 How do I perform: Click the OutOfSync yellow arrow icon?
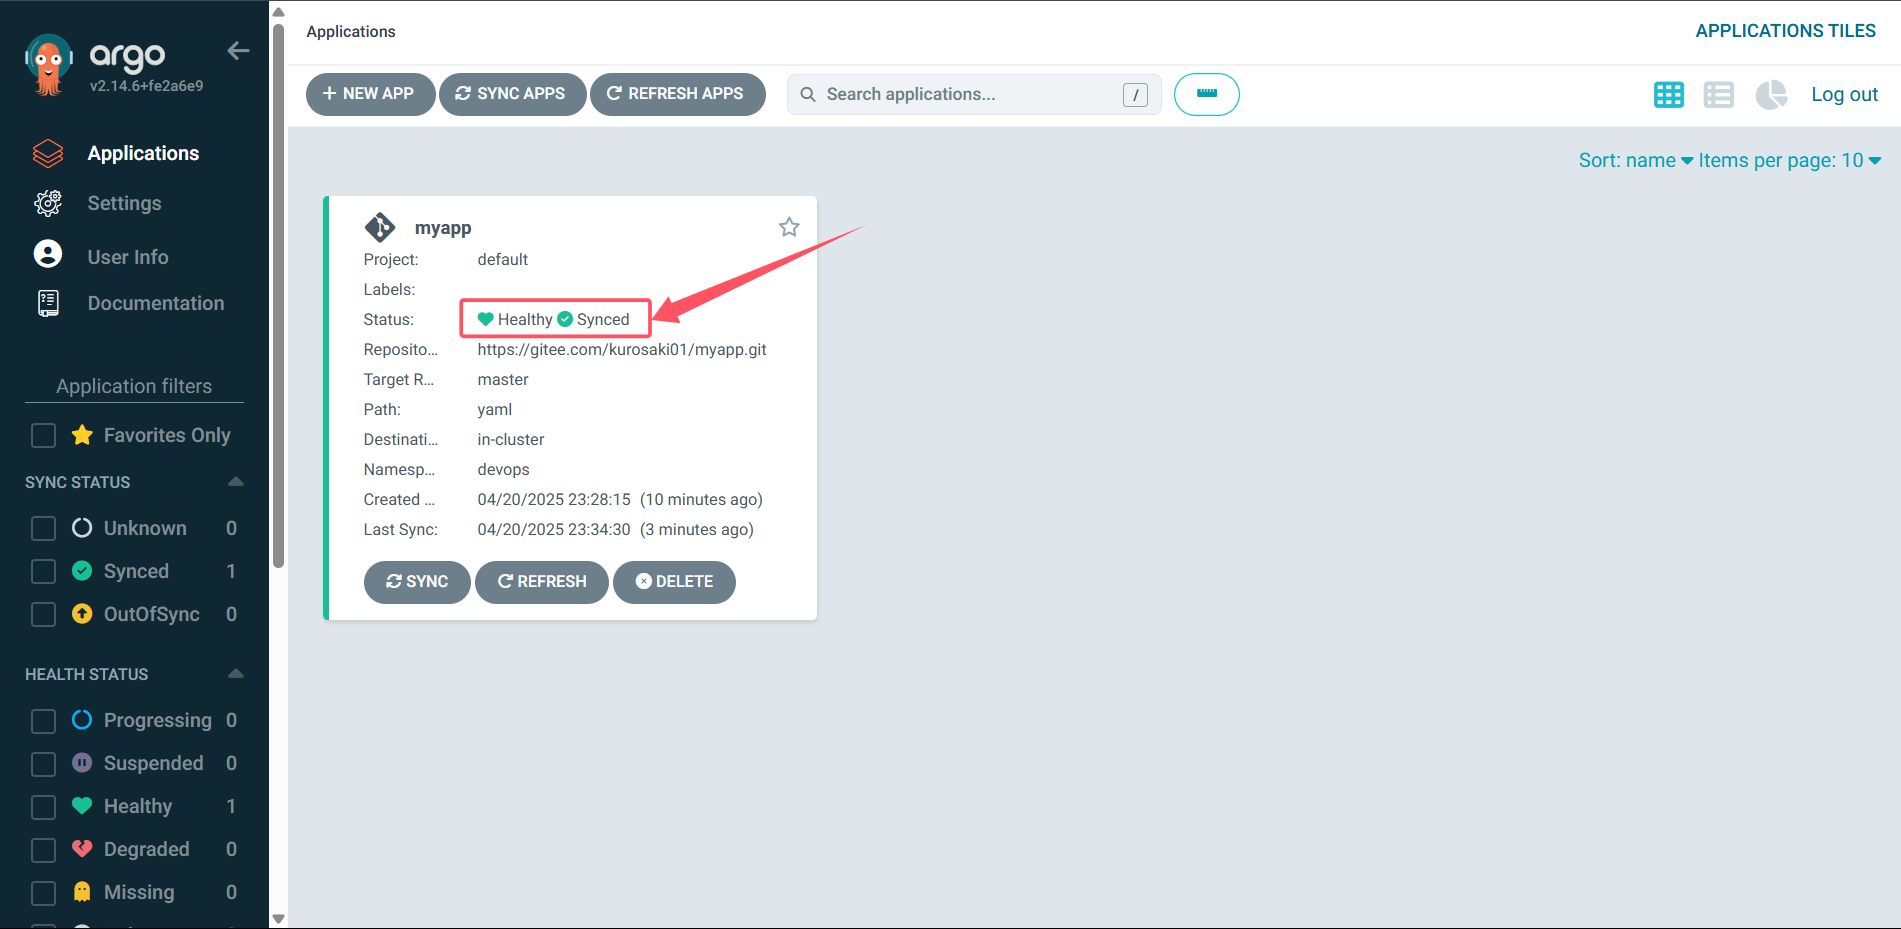82,614
